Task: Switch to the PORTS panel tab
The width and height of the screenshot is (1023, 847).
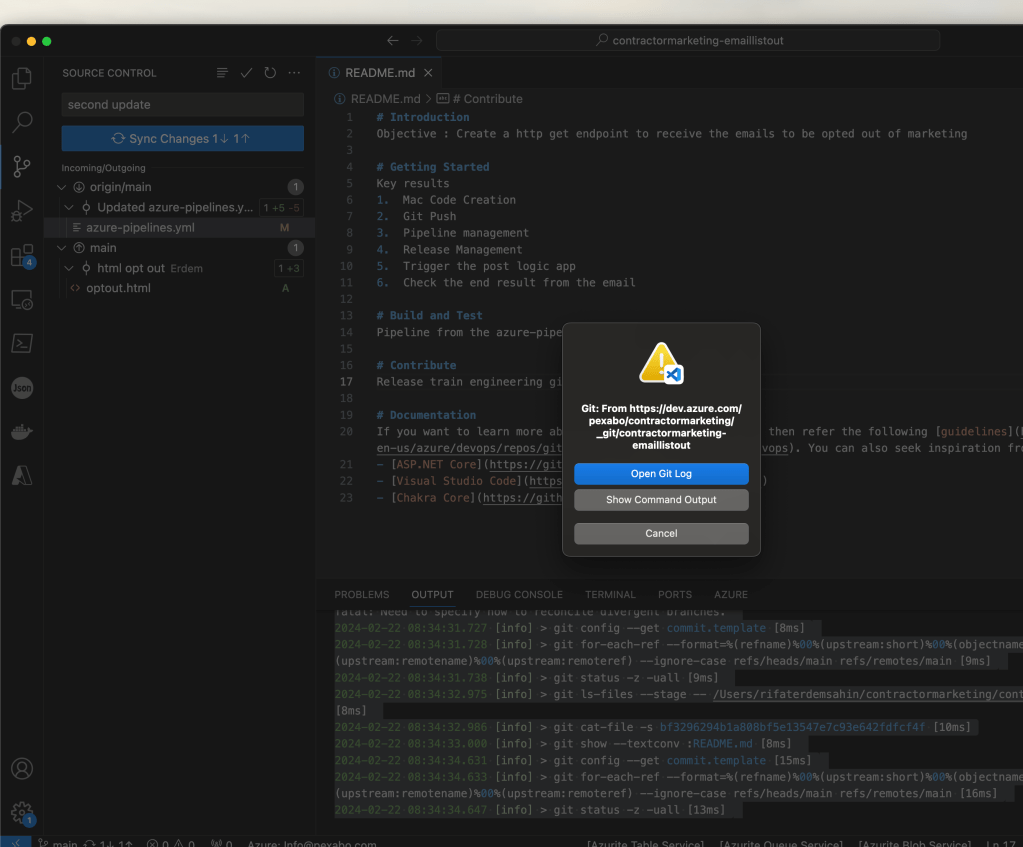Action: (x=675, y=594)
